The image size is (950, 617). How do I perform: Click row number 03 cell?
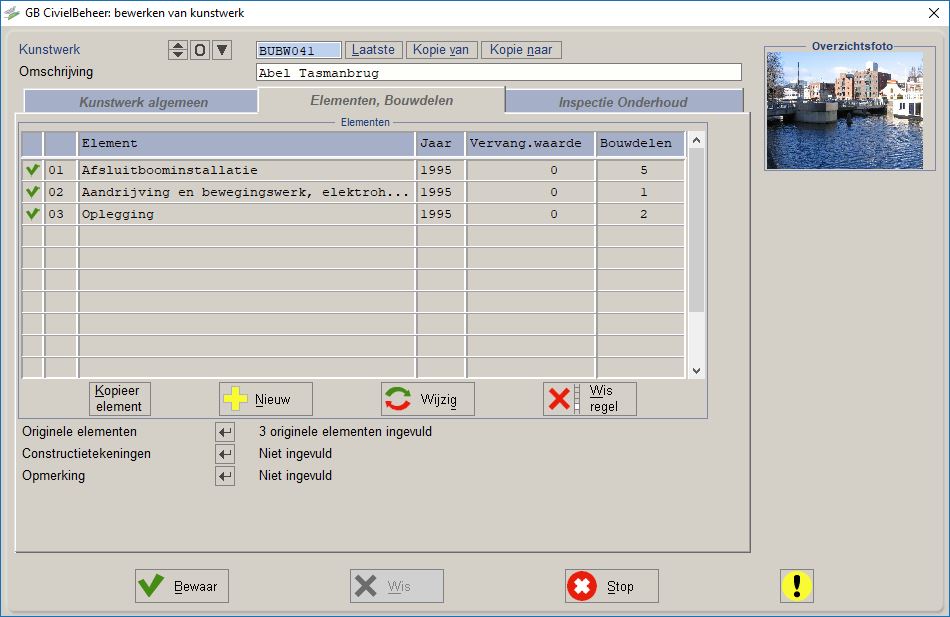pyautogui.click(x=60, y=214)
